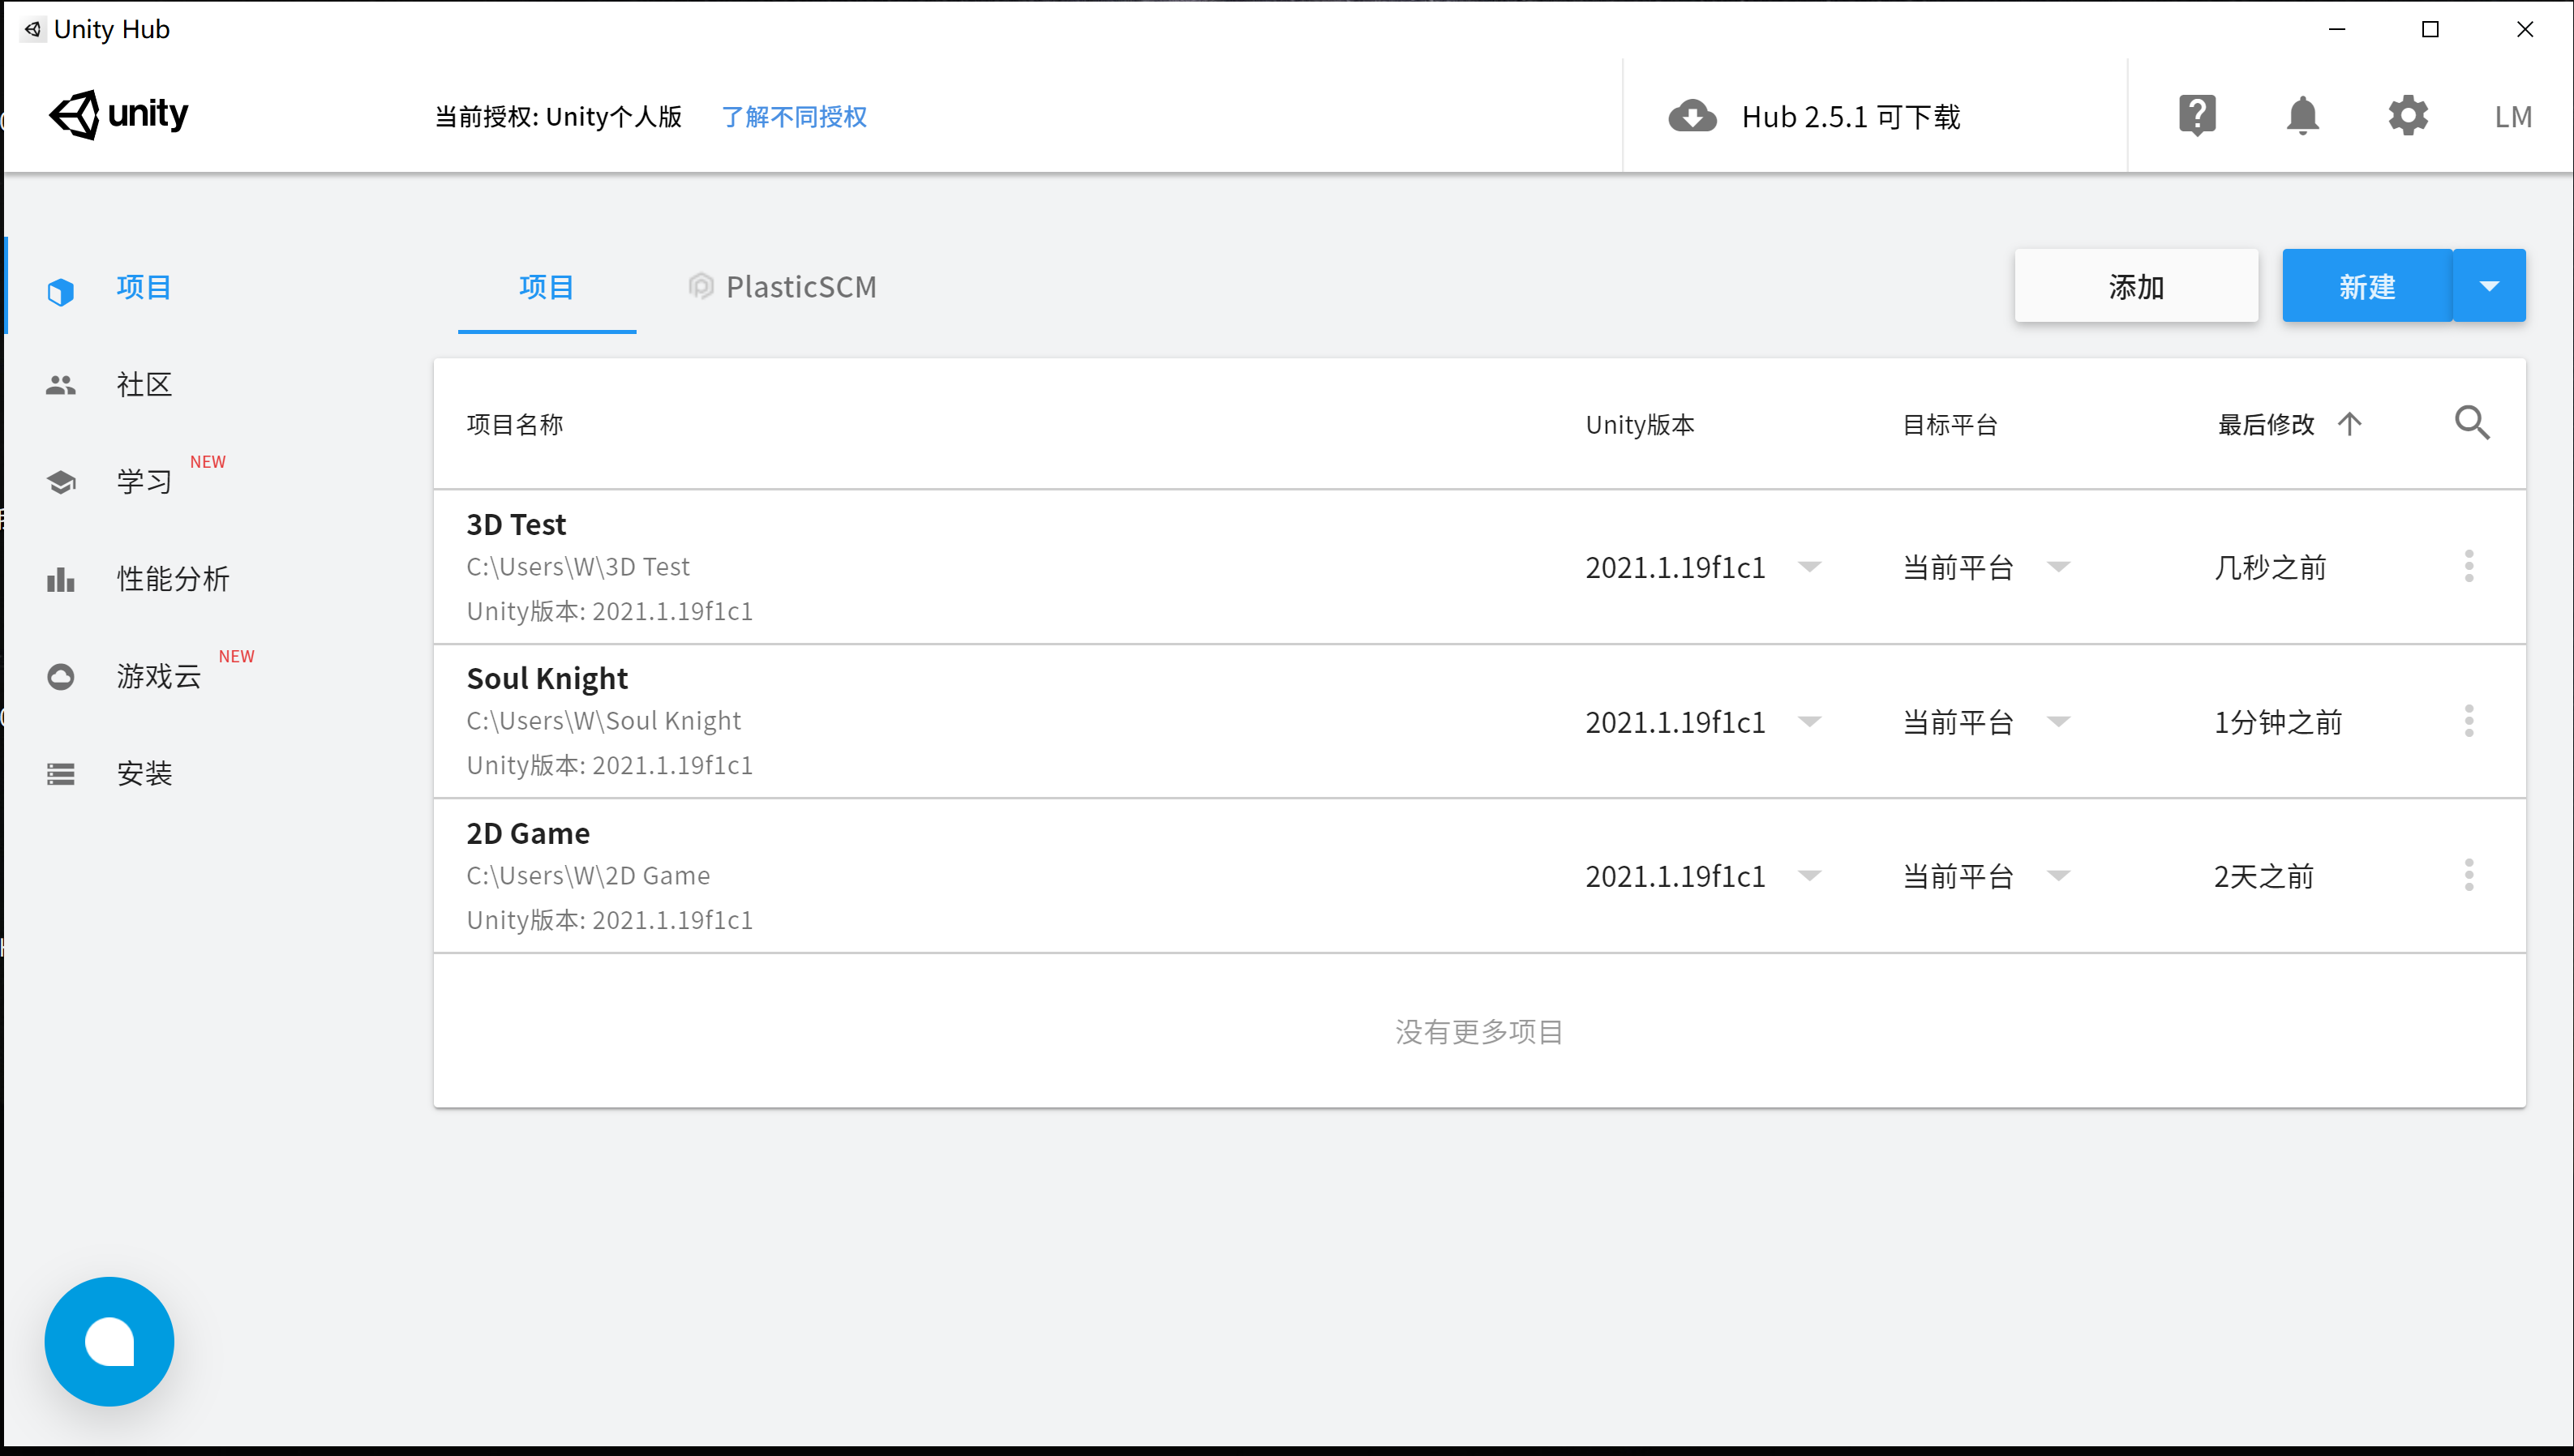Screen dimensions: 2574x1456
Task: Click the 项目 cube icon in sidebar
Action: point(61,291)
